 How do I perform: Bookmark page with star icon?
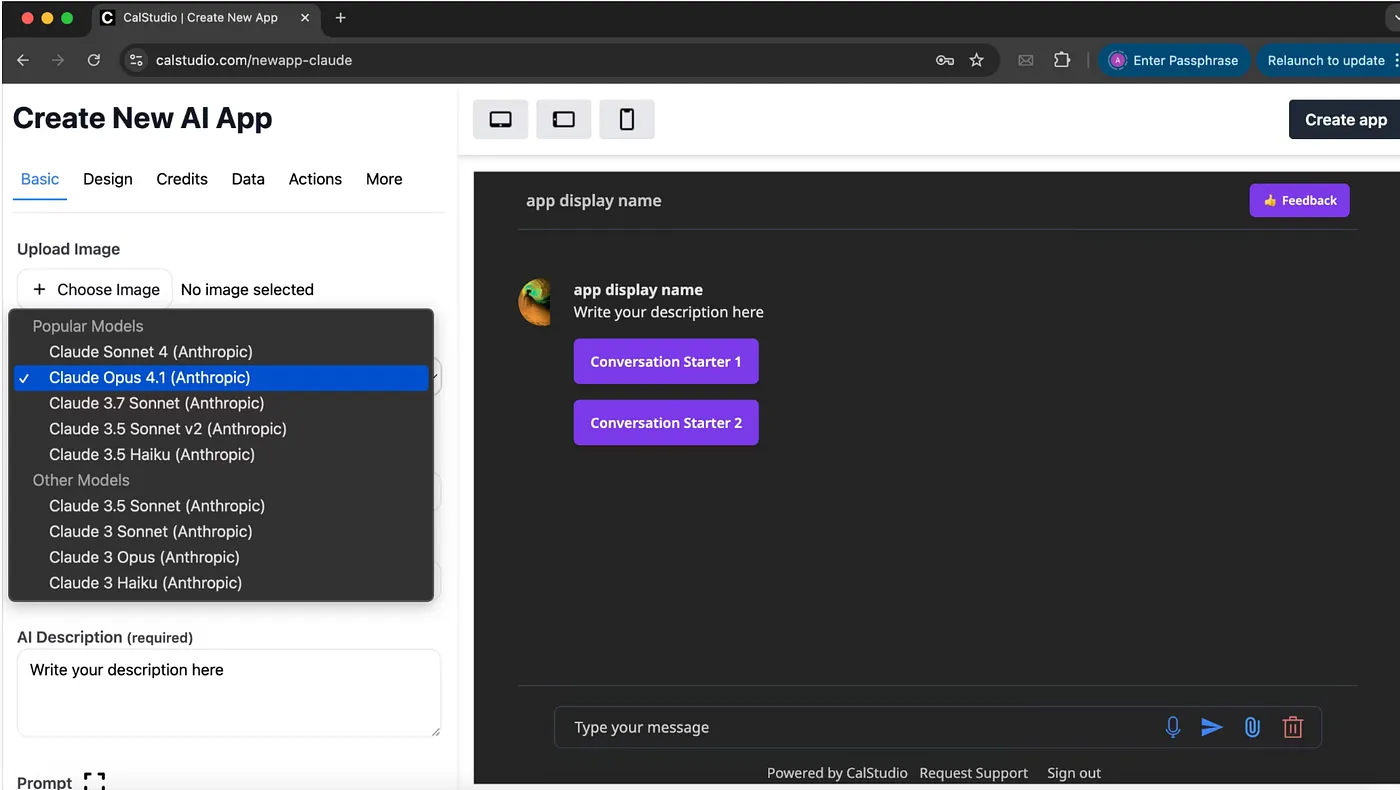pos(977,60)
